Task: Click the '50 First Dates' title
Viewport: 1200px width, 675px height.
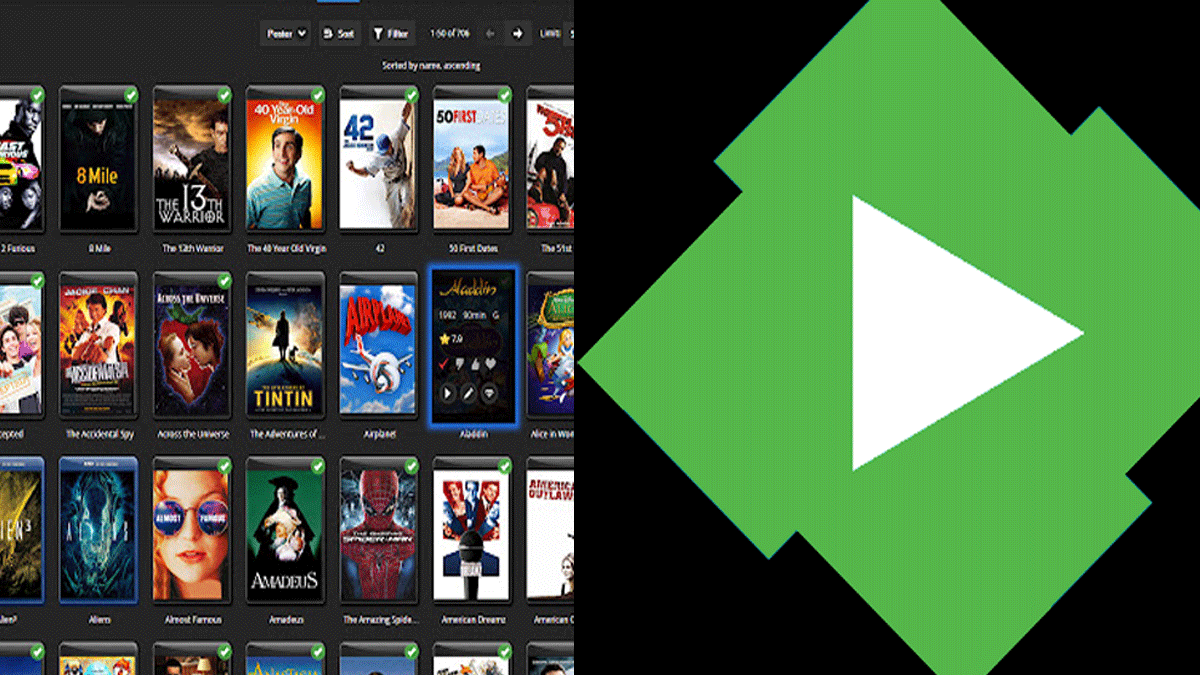Action: point(471,248)
